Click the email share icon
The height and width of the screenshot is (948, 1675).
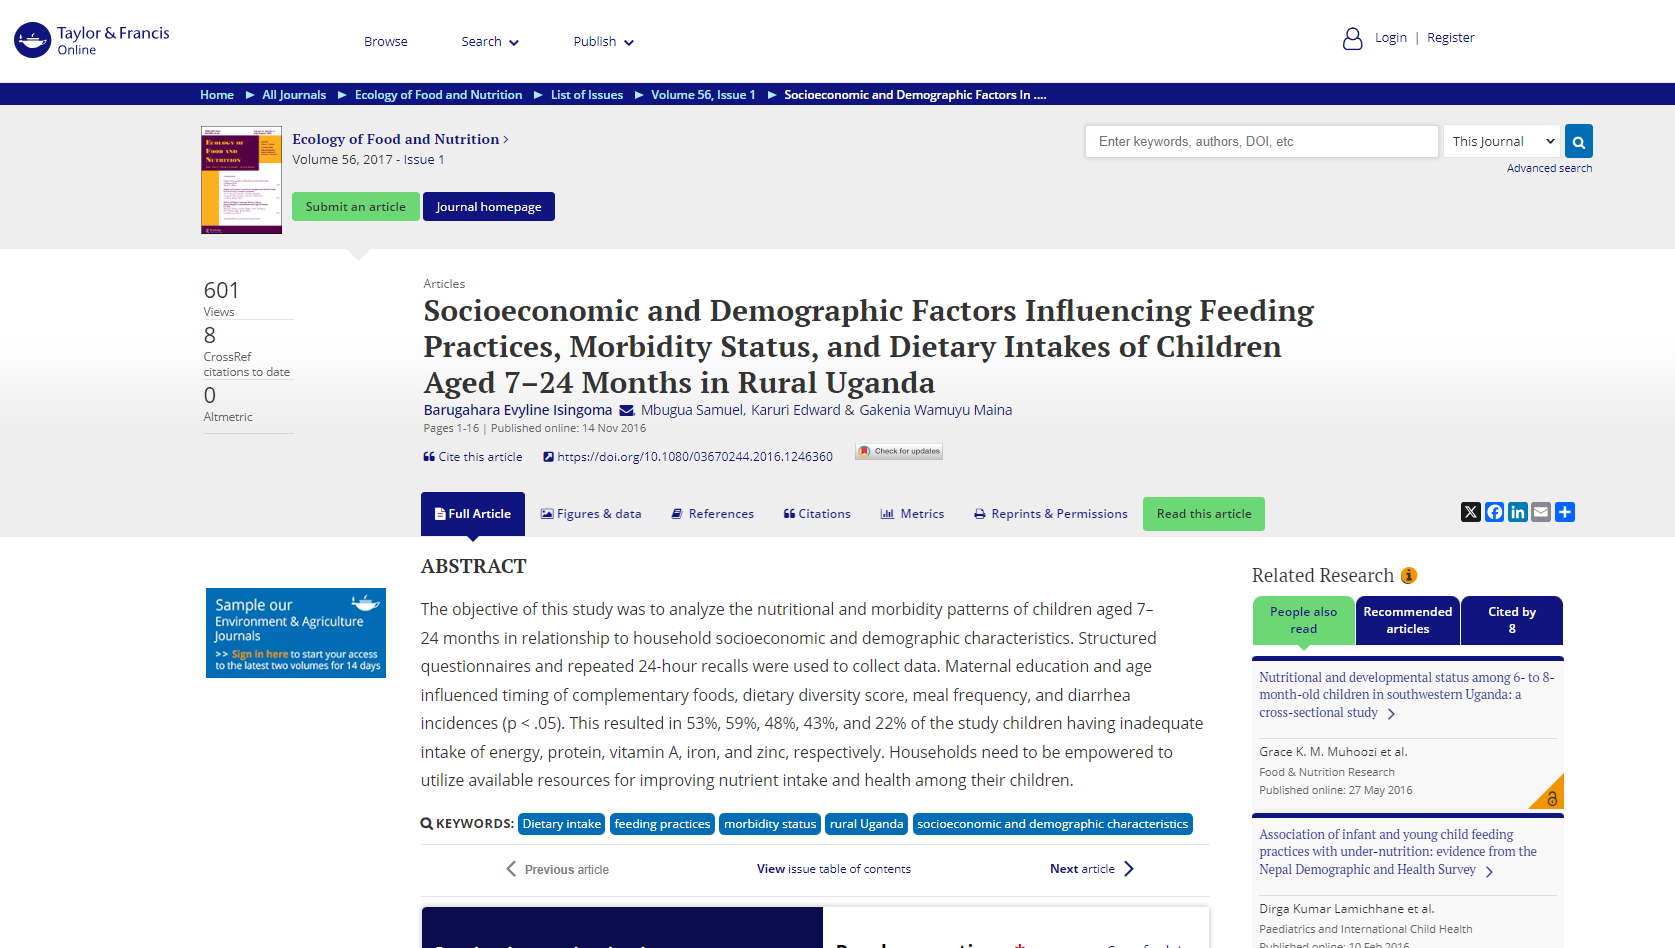pyautogui.click(x=1541, y=512)
